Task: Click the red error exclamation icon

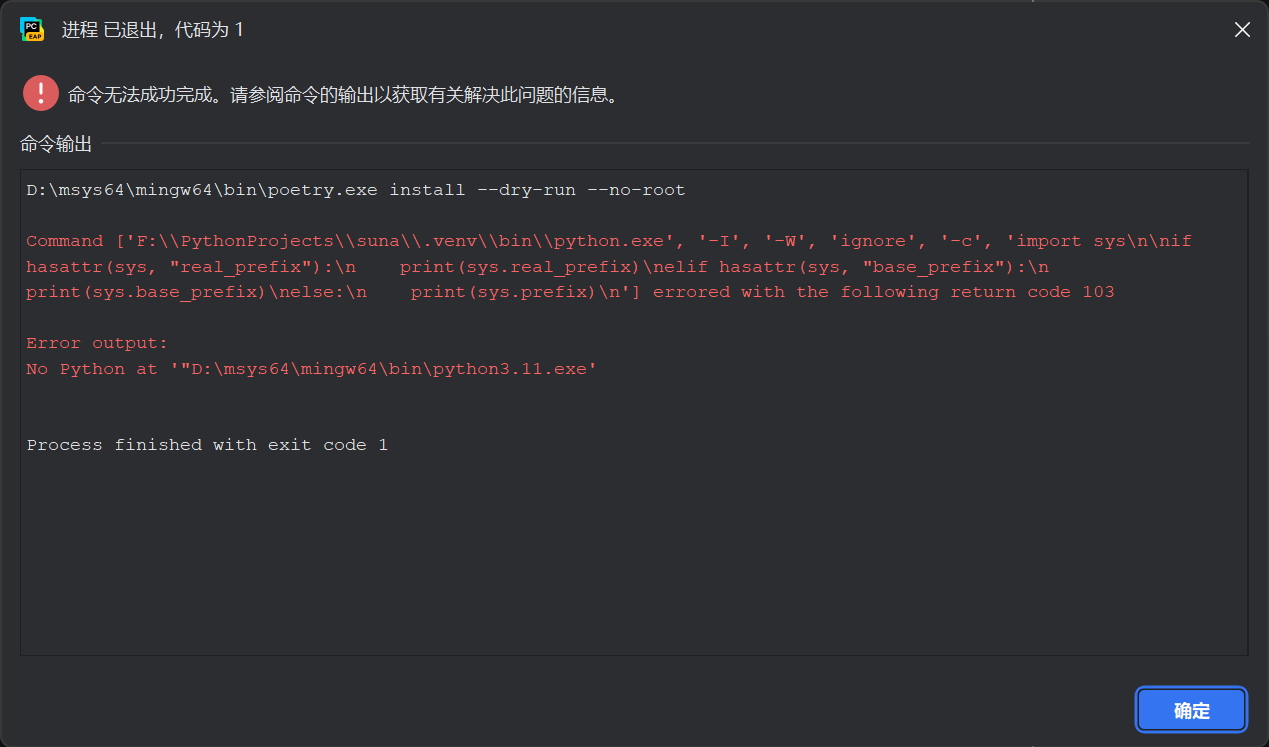Action: [x=41, y=94]
